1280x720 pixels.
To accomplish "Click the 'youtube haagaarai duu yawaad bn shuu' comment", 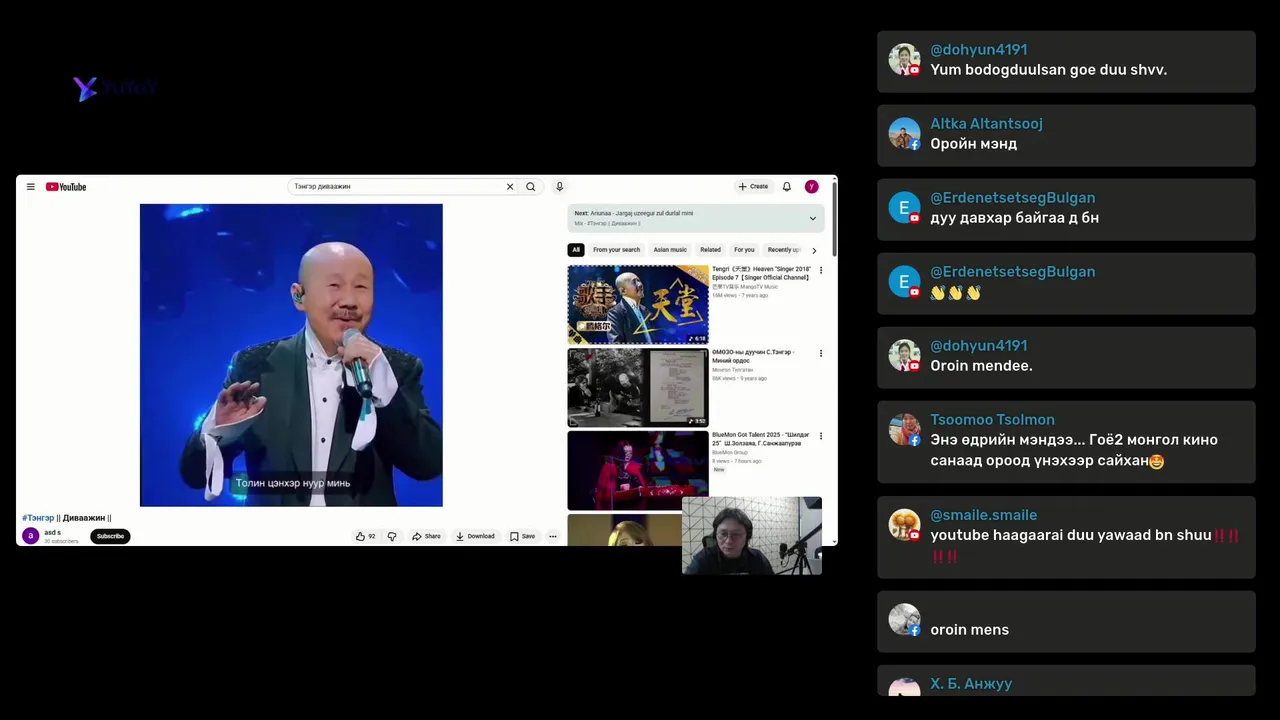I will 1085,545.
